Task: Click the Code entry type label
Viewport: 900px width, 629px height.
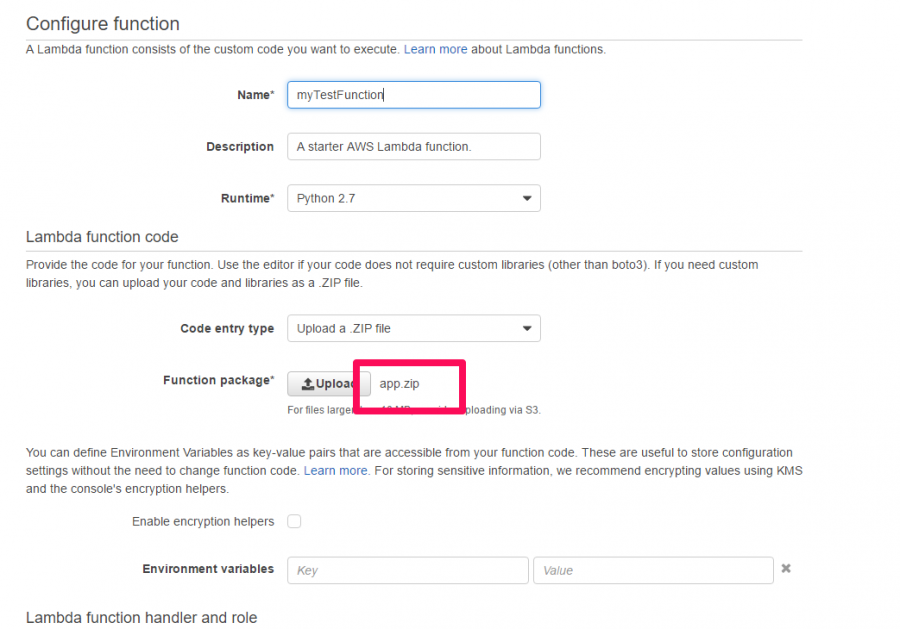Action: pyautogui.click(x=227, y=328)
